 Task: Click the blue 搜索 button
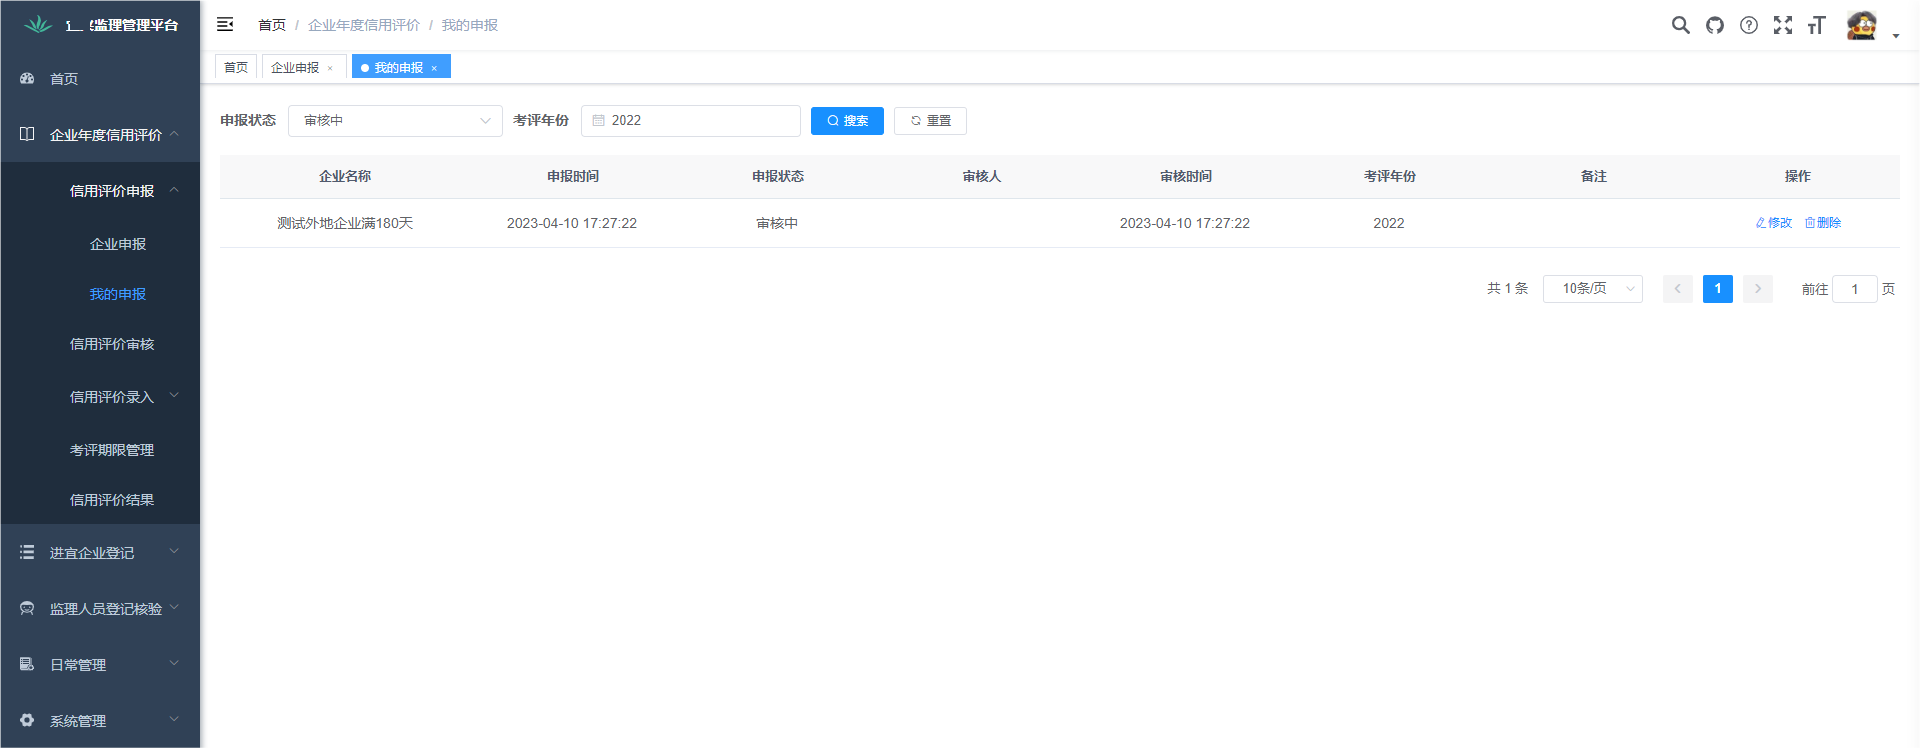(847, 121)
